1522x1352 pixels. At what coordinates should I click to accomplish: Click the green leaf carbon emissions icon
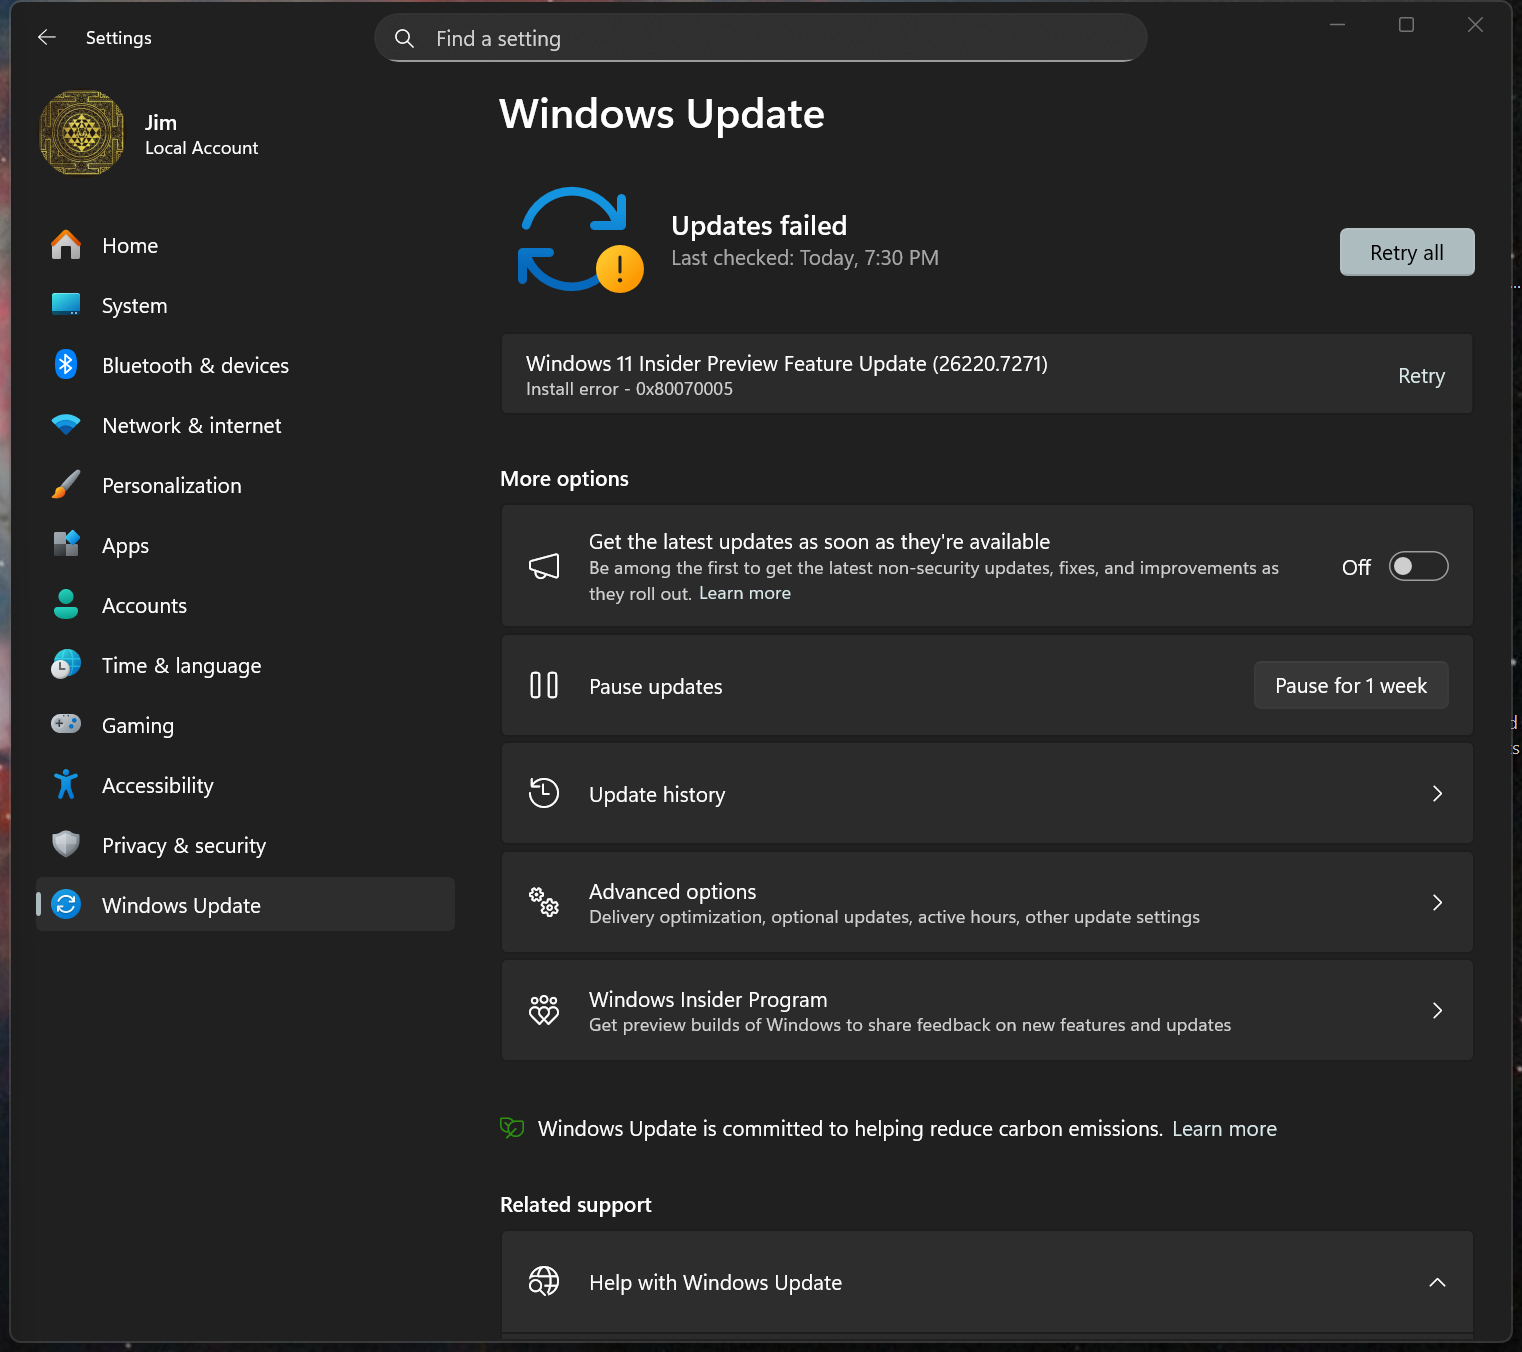coord(512,1128)
